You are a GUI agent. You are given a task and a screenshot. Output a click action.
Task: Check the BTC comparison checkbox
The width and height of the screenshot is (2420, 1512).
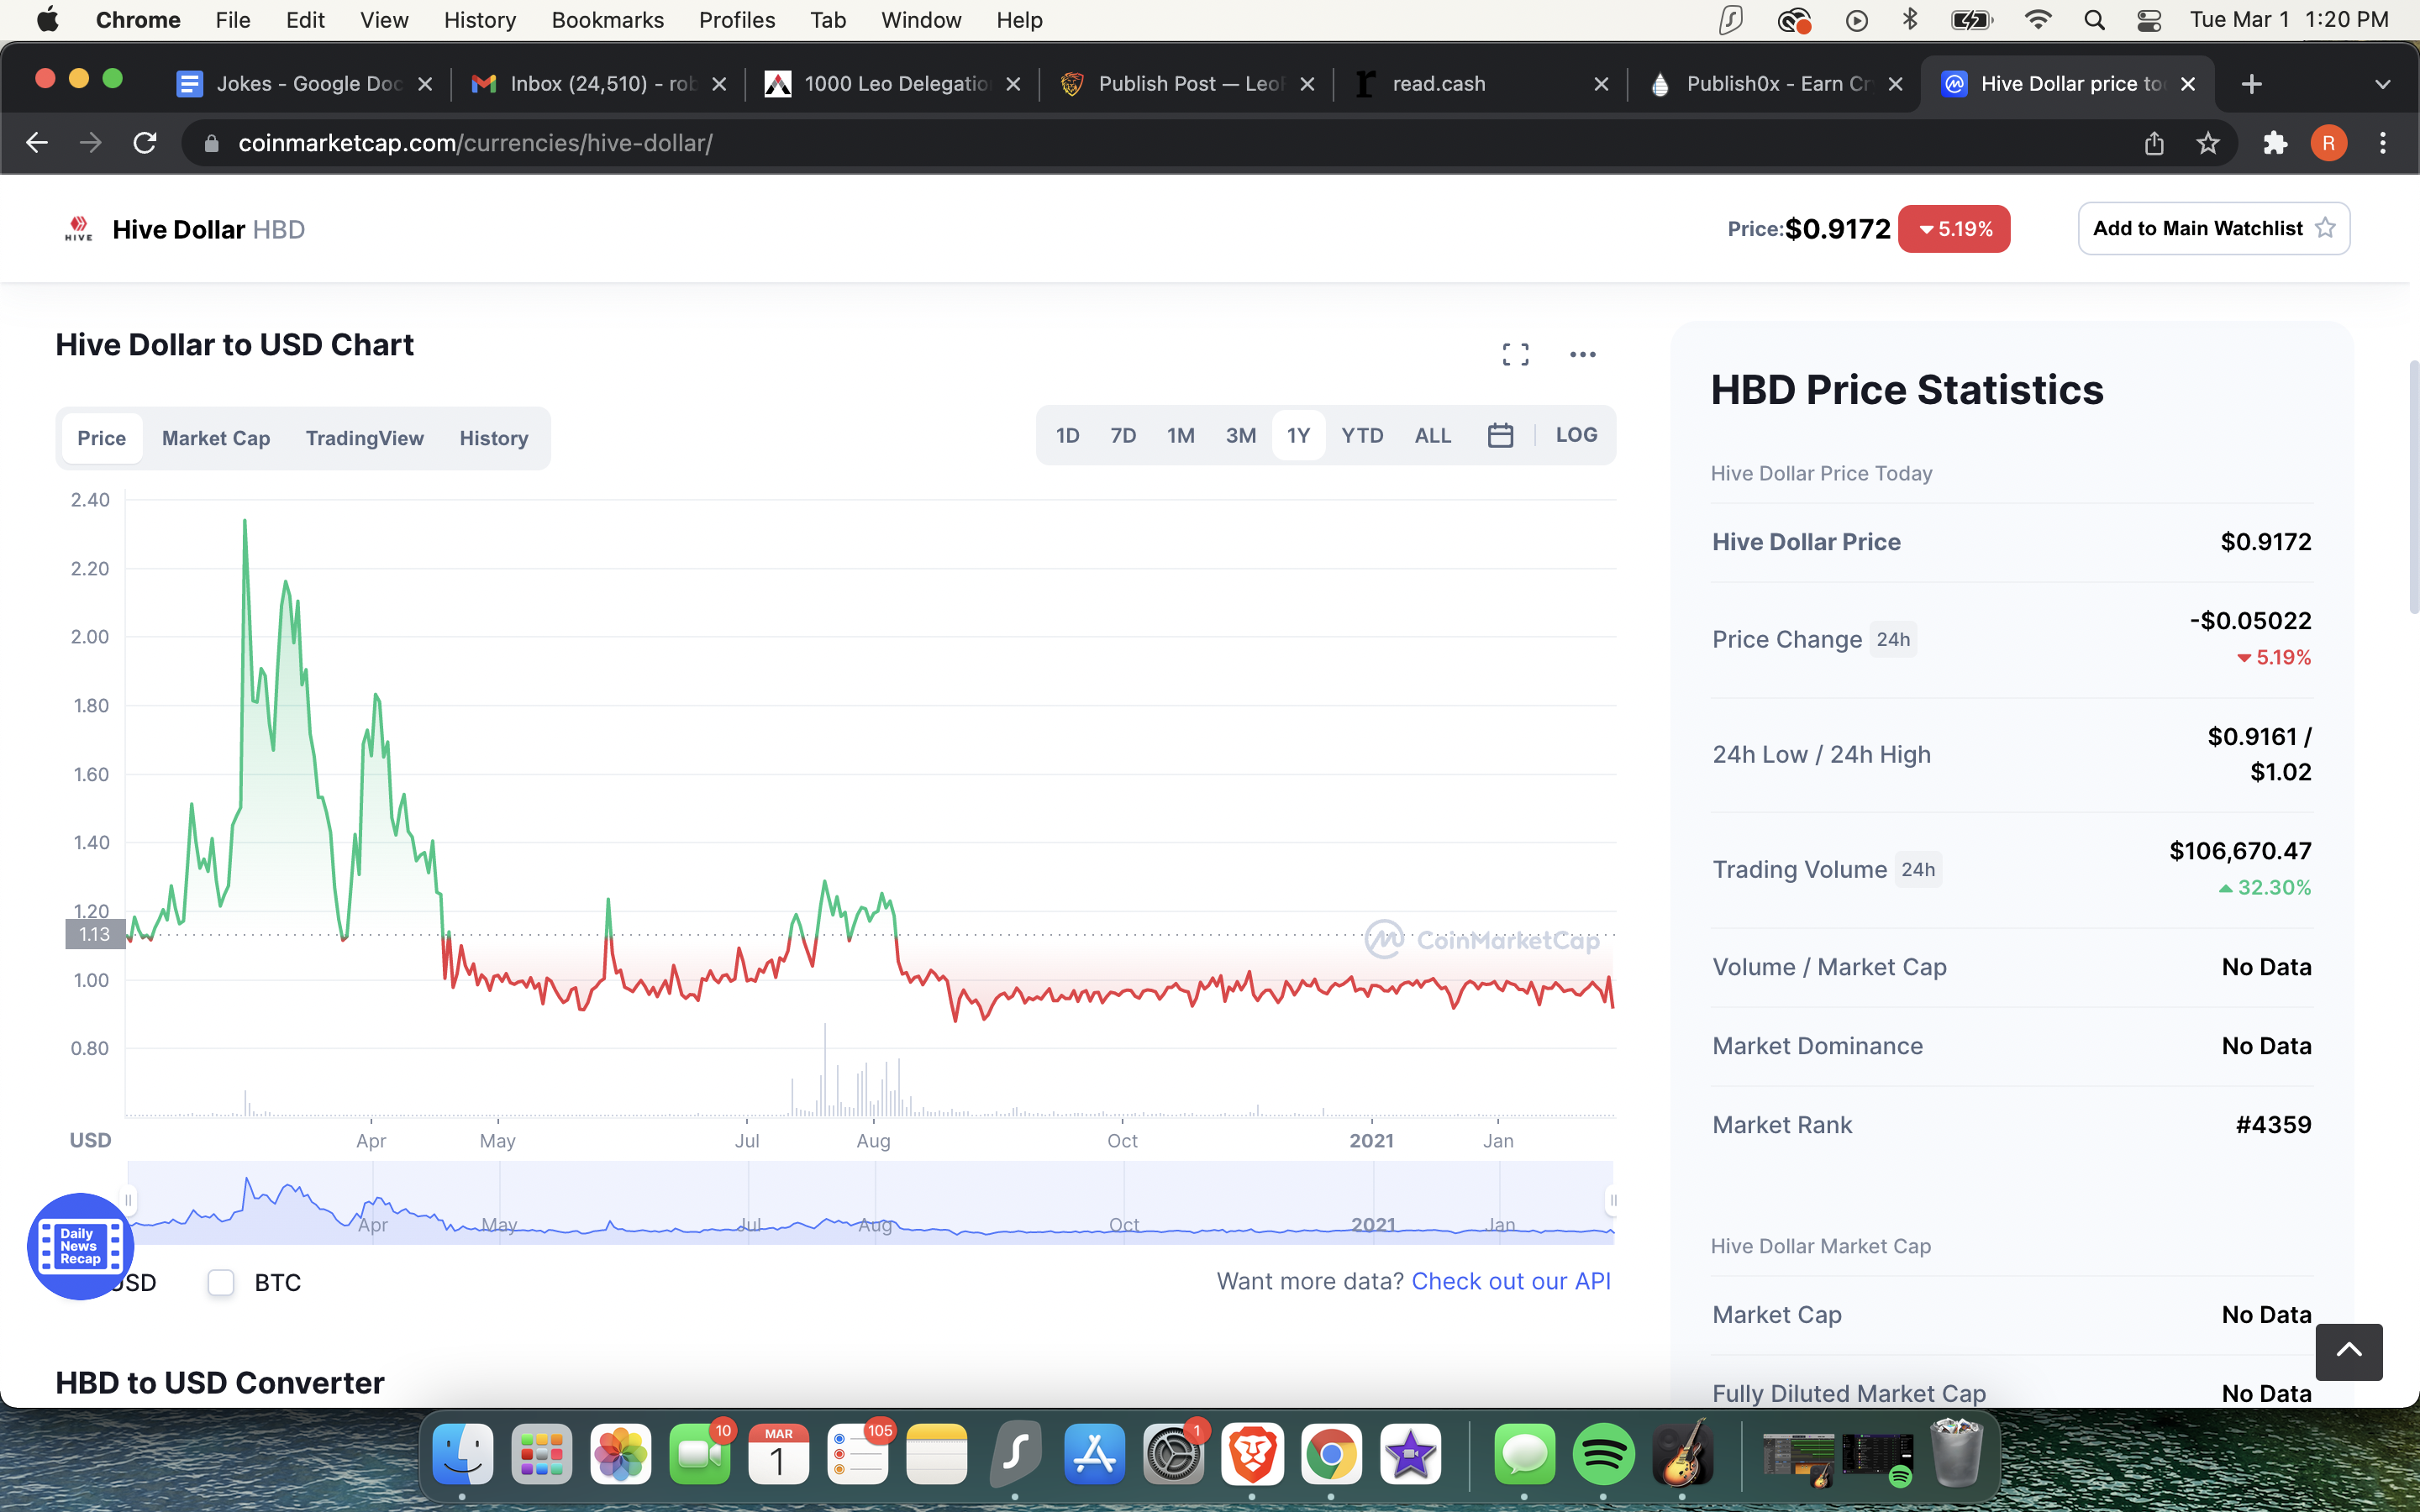coord(221,1282)
